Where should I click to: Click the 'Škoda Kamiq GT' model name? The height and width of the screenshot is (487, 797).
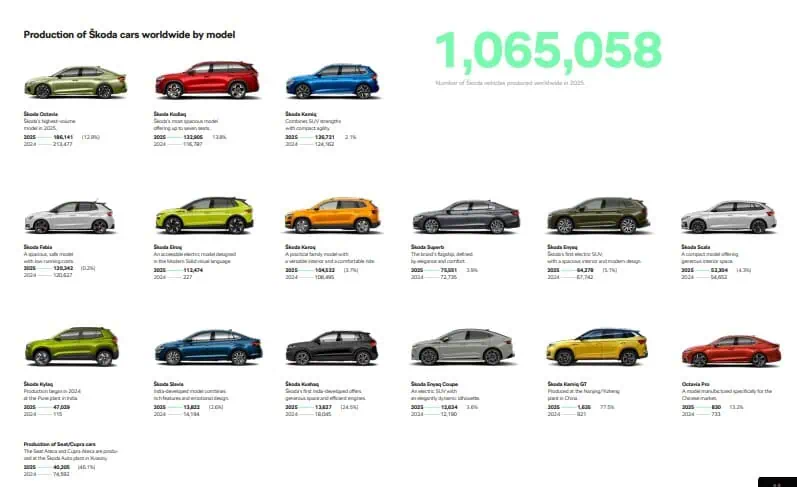[567, 384]
